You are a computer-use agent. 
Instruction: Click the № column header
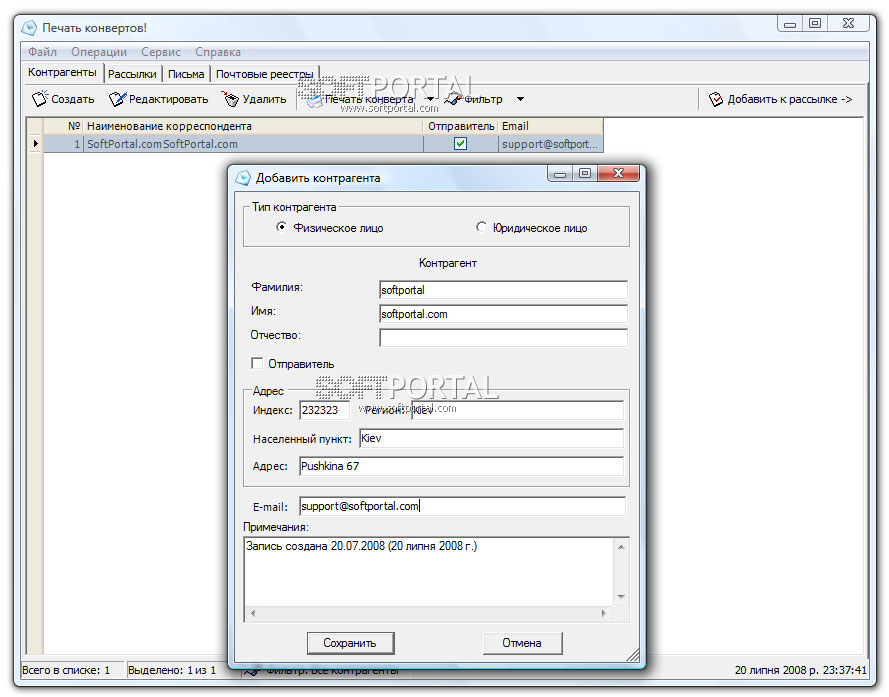64,126
